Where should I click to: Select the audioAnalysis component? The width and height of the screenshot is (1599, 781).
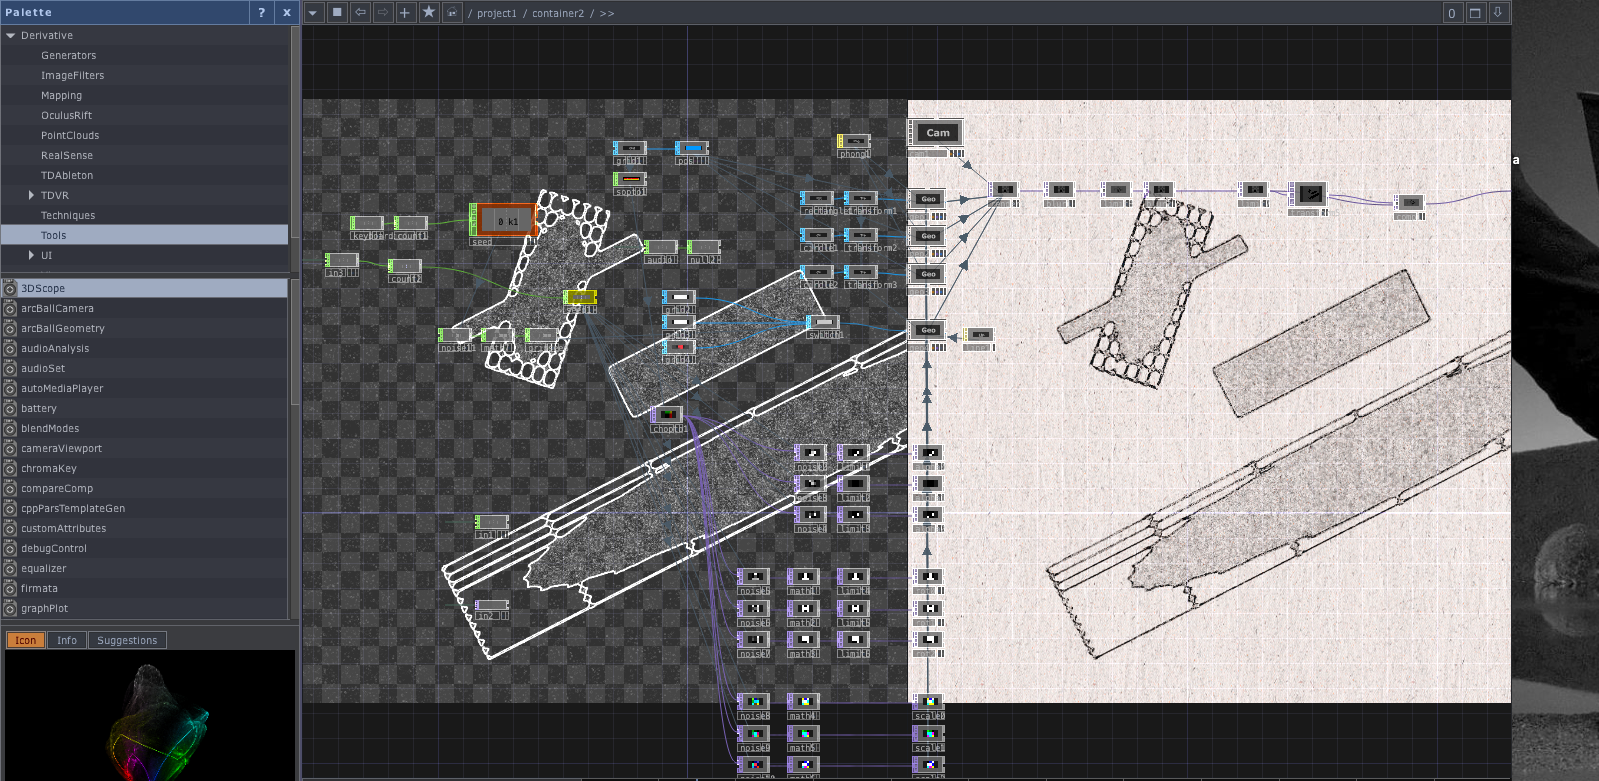[55, 348]
